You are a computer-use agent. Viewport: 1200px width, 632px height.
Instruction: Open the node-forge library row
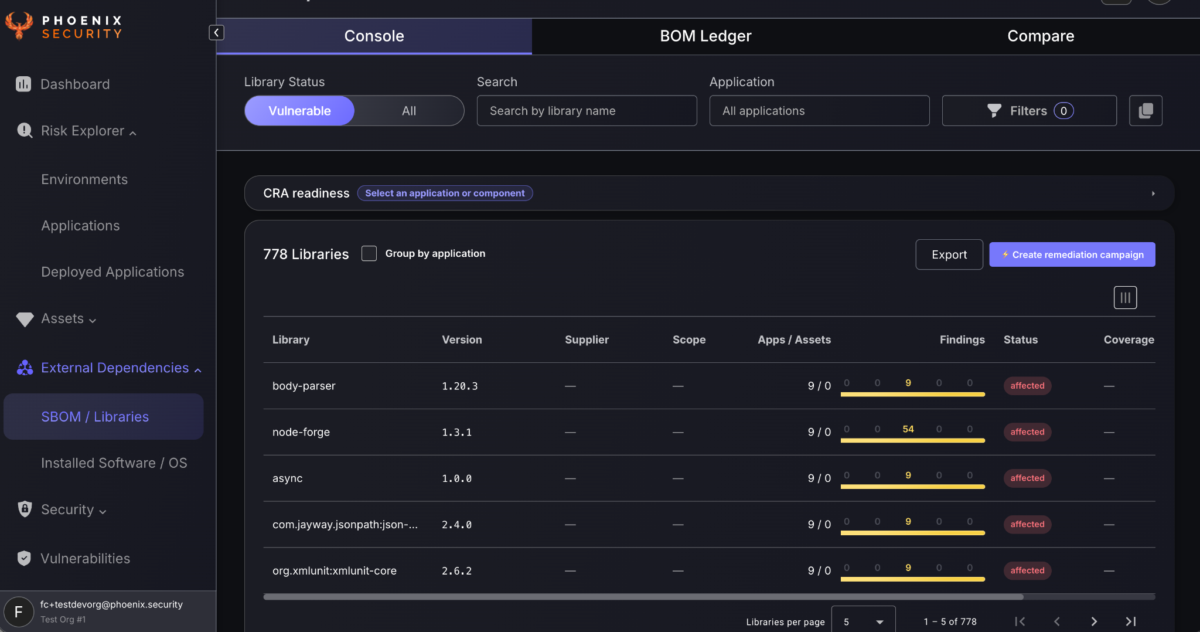[709, 432]
